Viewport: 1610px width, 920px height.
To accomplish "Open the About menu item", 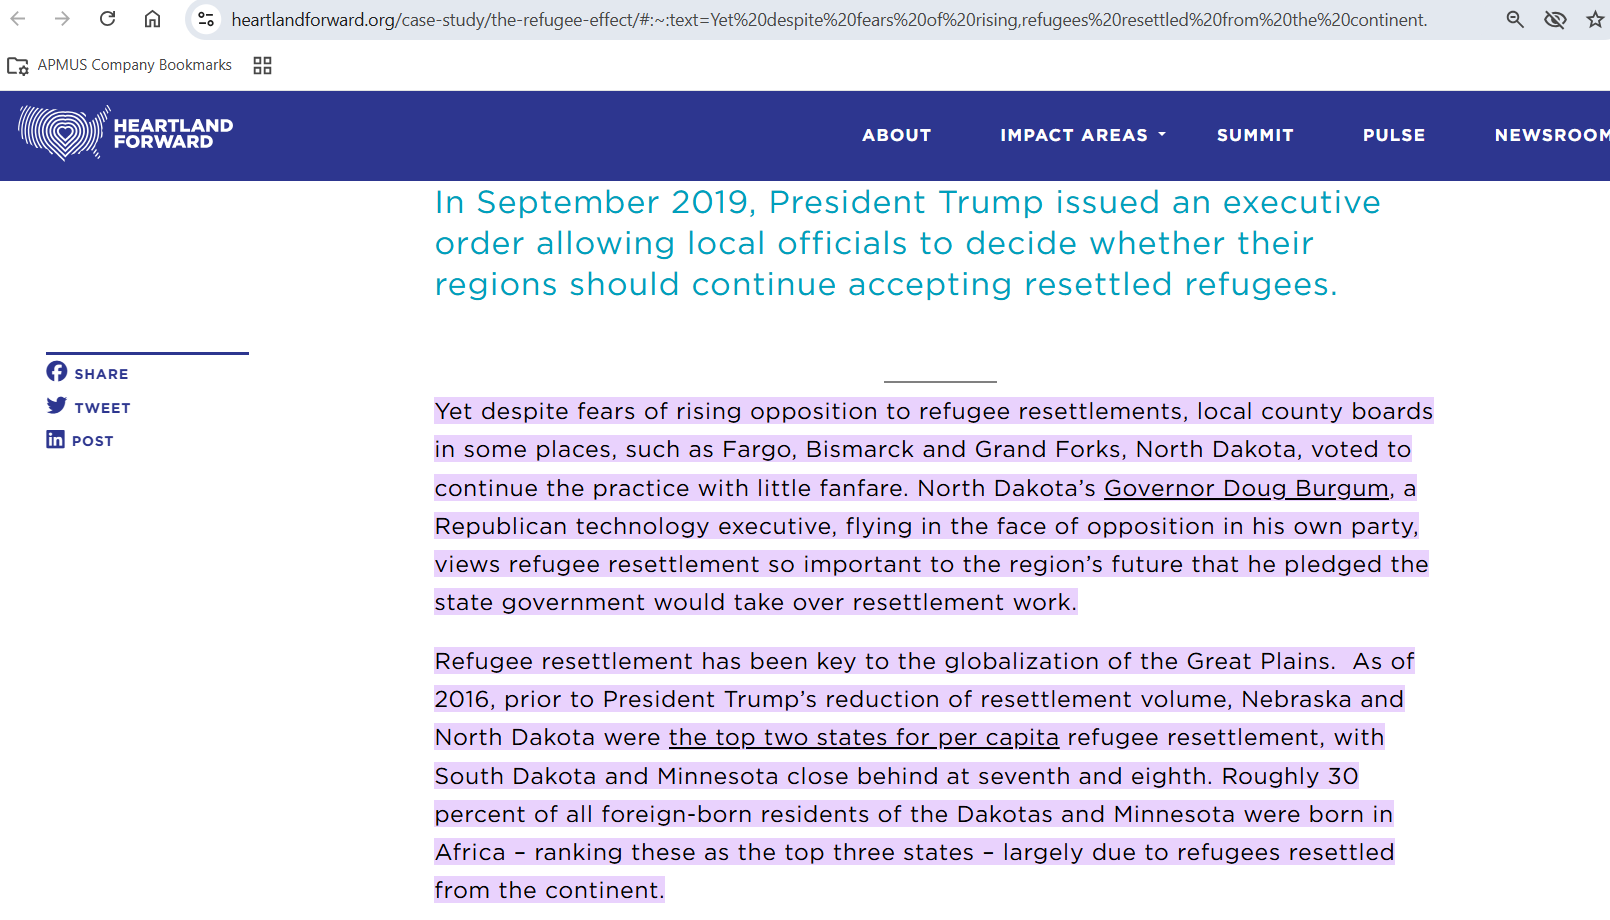I will point(896,135).
